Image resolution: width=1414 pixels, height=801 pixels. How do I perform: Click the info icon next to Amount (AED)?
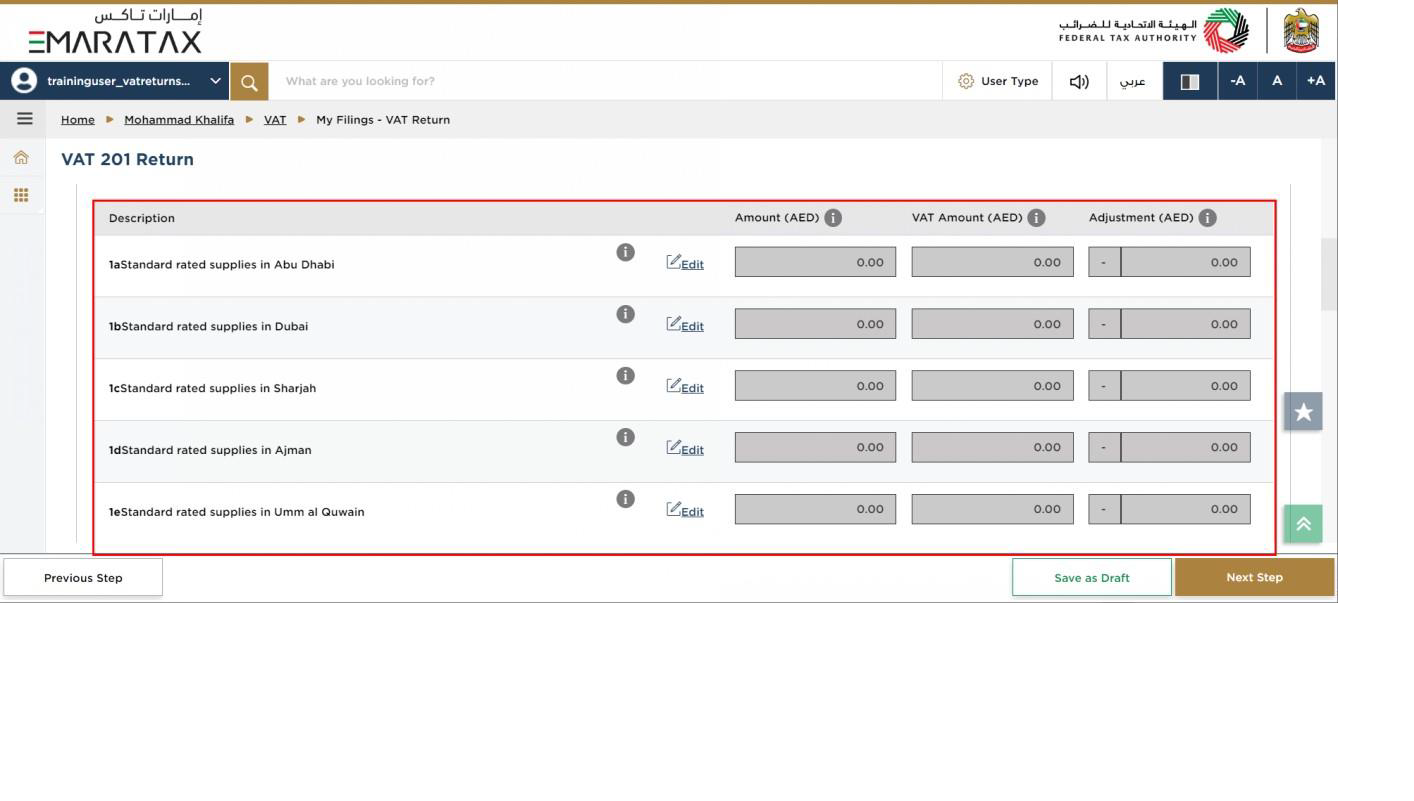[x=833, y=217]
